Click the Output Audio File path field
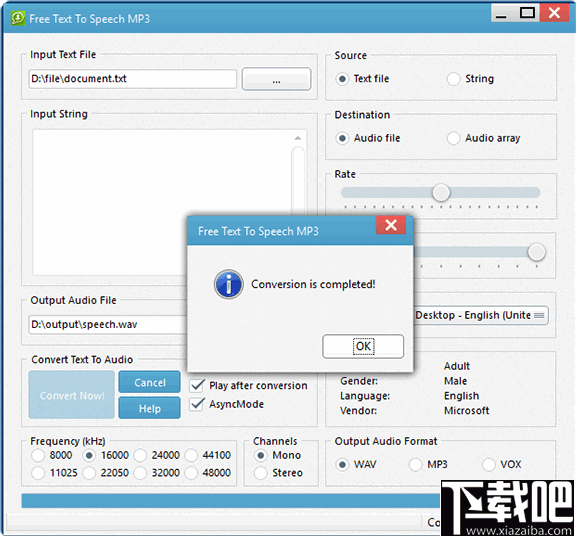 coord(108,324)
